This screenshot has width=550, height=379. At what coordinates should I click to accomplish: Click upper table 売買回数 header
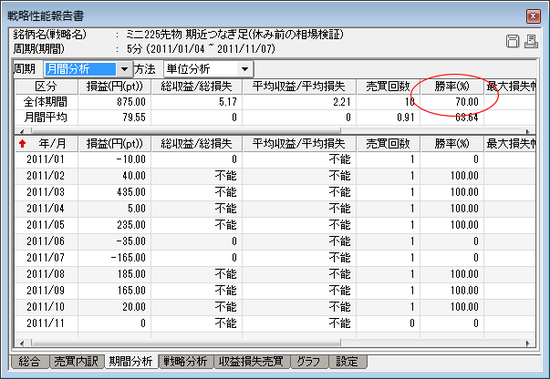pyautogui.click(x=388, y=87)
